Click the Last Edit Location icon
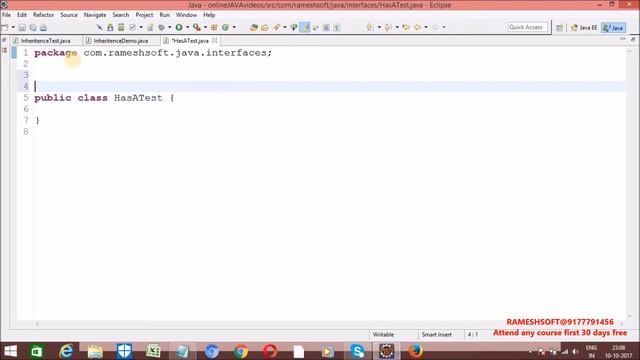Viewport: 640px width, 360px height. click(x=406, y=27)
